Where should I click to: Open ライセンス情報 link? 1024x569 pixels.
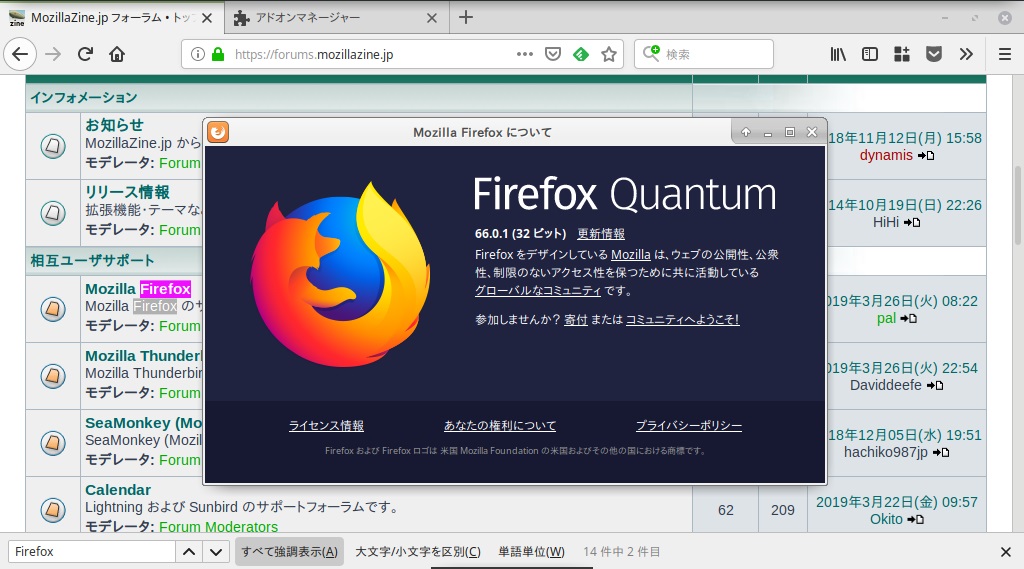[x=327, y=426]
